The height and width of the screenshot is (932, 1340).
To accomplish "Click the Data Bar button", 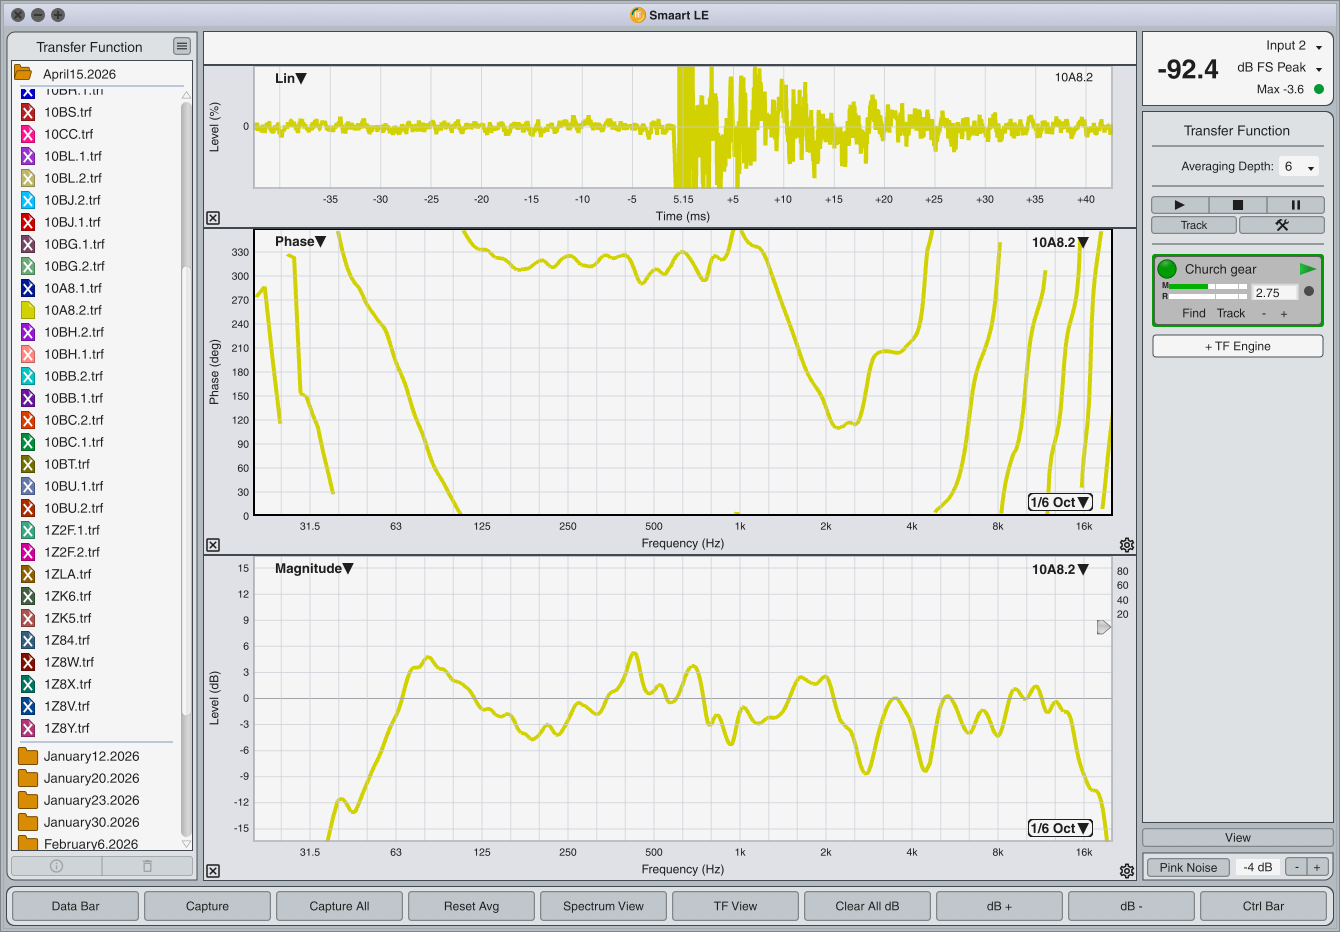I will 75,906.
